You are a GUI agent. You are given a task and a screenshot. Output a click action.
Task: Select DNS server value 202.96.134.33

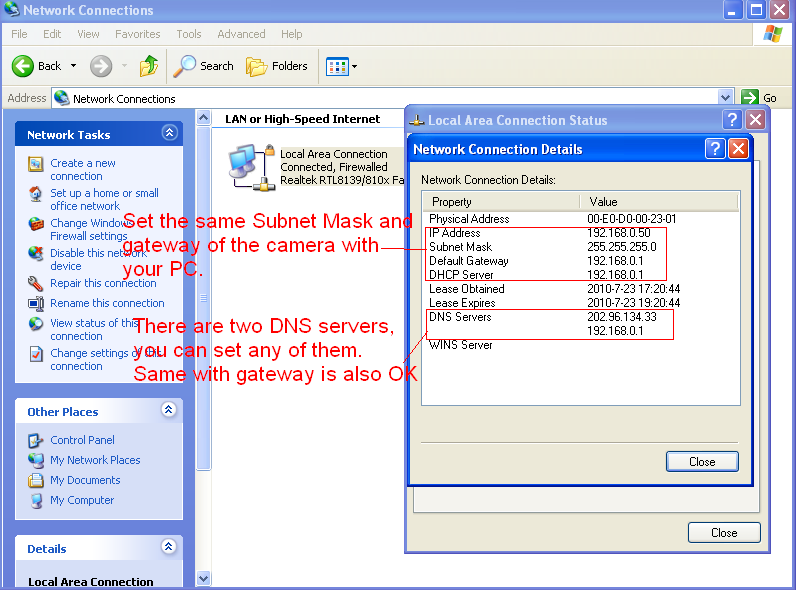tap(621, 317)
